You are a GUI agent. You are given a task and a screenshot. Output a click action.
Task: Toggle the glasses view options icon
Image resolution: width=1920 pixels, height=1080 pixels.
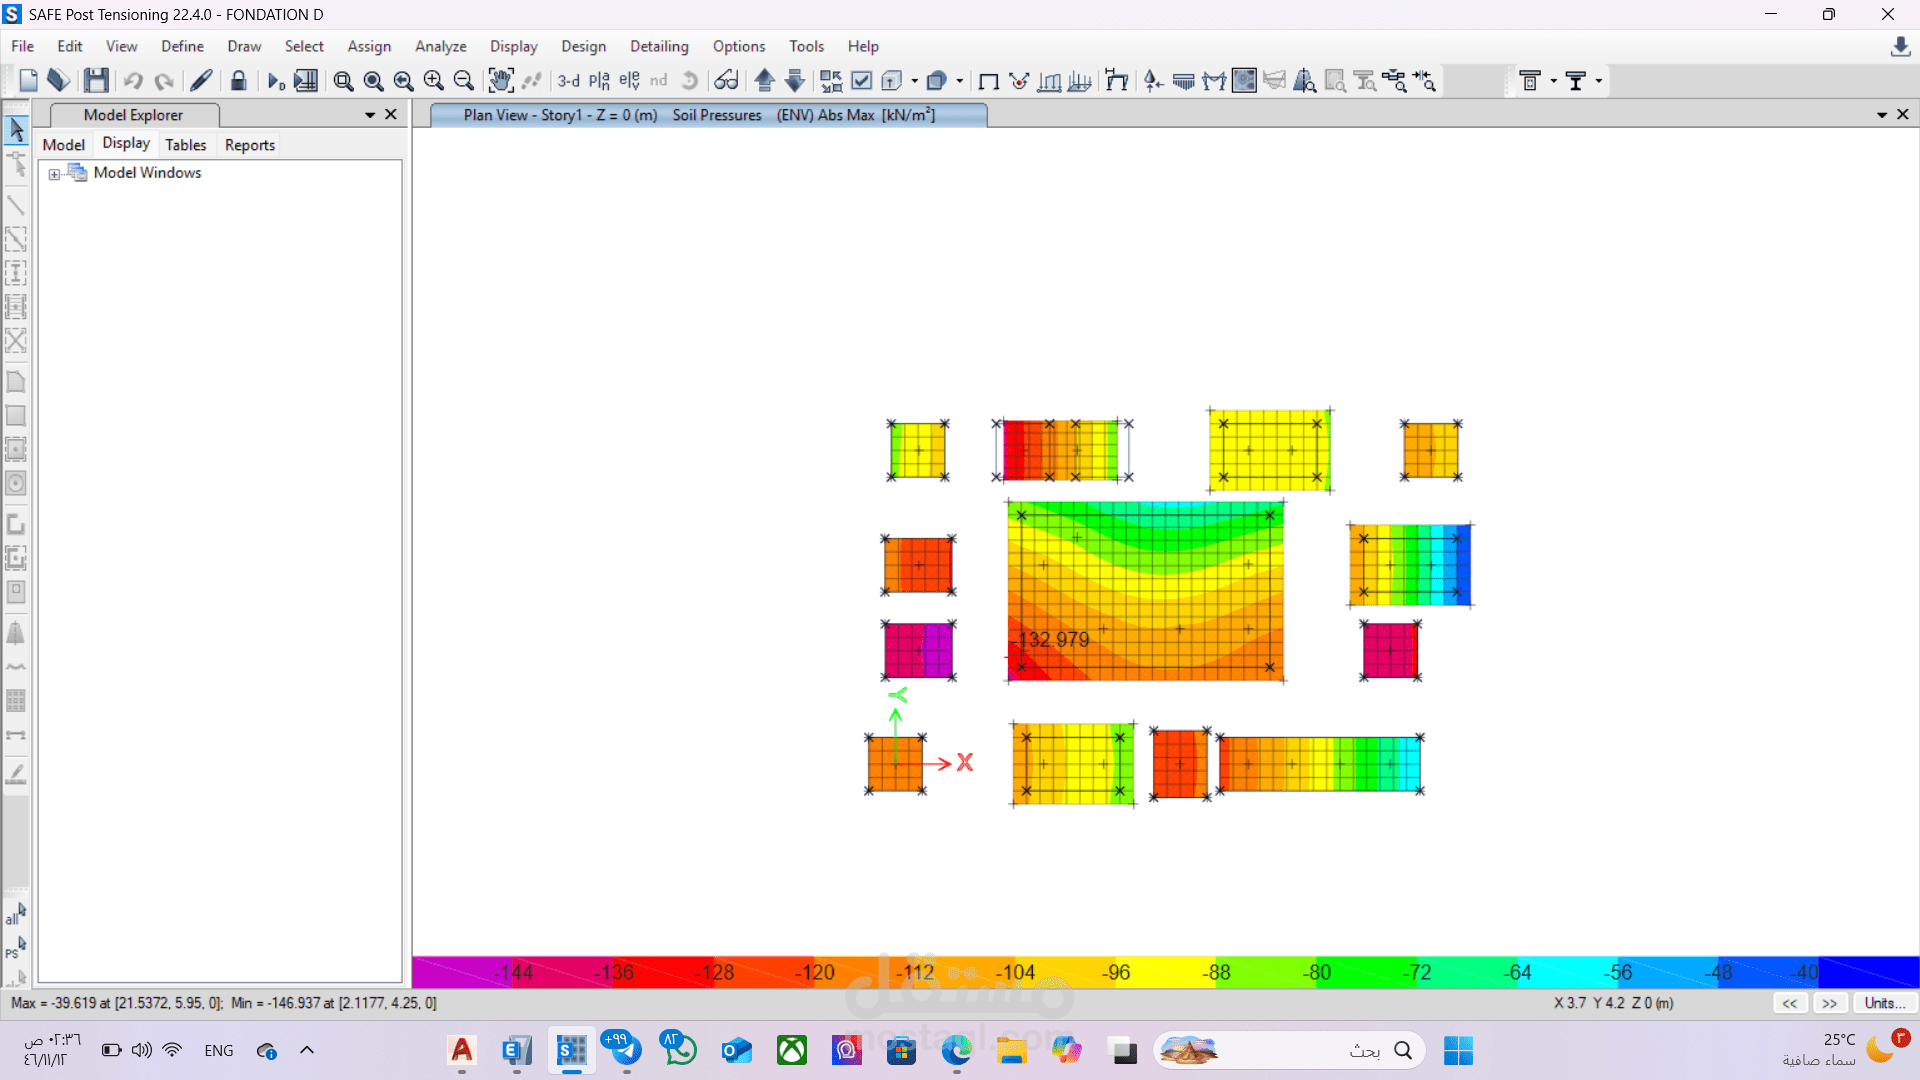pos(726,81)
